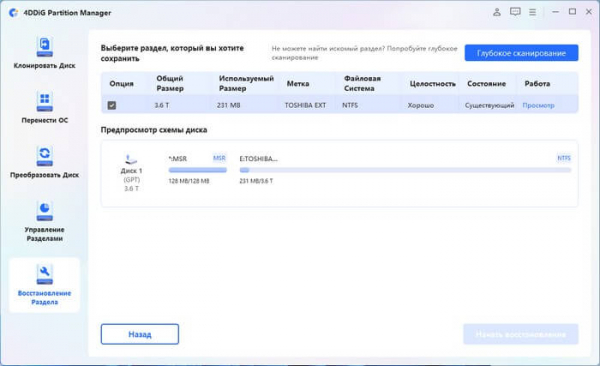The height and width of the screenshot is (366, 600).
Task: Click the 4DDiG app logo
Action: [x=14, y=13]
